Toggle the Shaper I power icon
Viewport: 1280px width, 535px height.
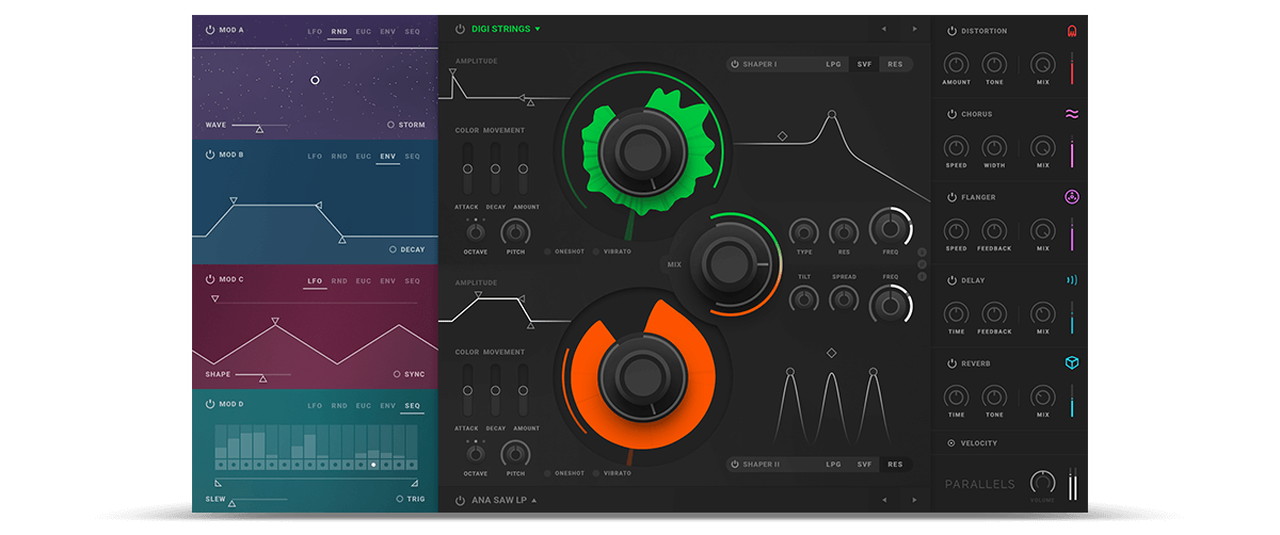[735, 64]
